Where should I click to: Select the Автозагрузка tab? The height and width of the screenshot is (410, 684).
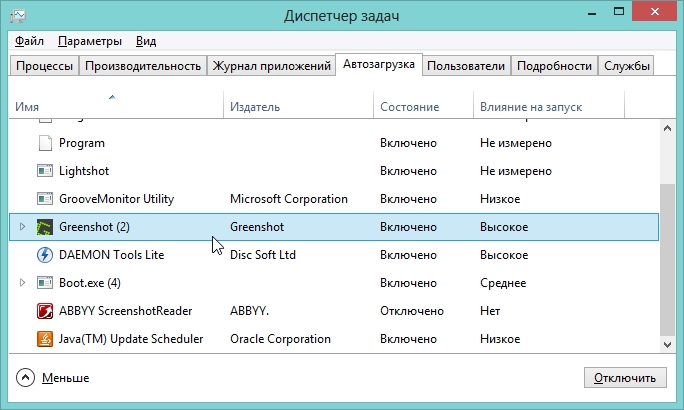coord(379,65)
